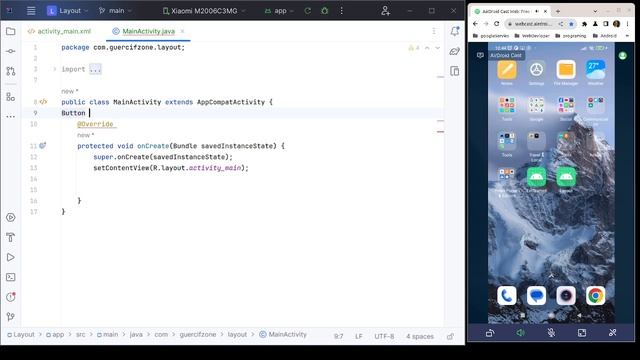Screen dimensions: 640x360
Task: Click cursor position 9:7 indicator
Action: click(x=338, y=337)
